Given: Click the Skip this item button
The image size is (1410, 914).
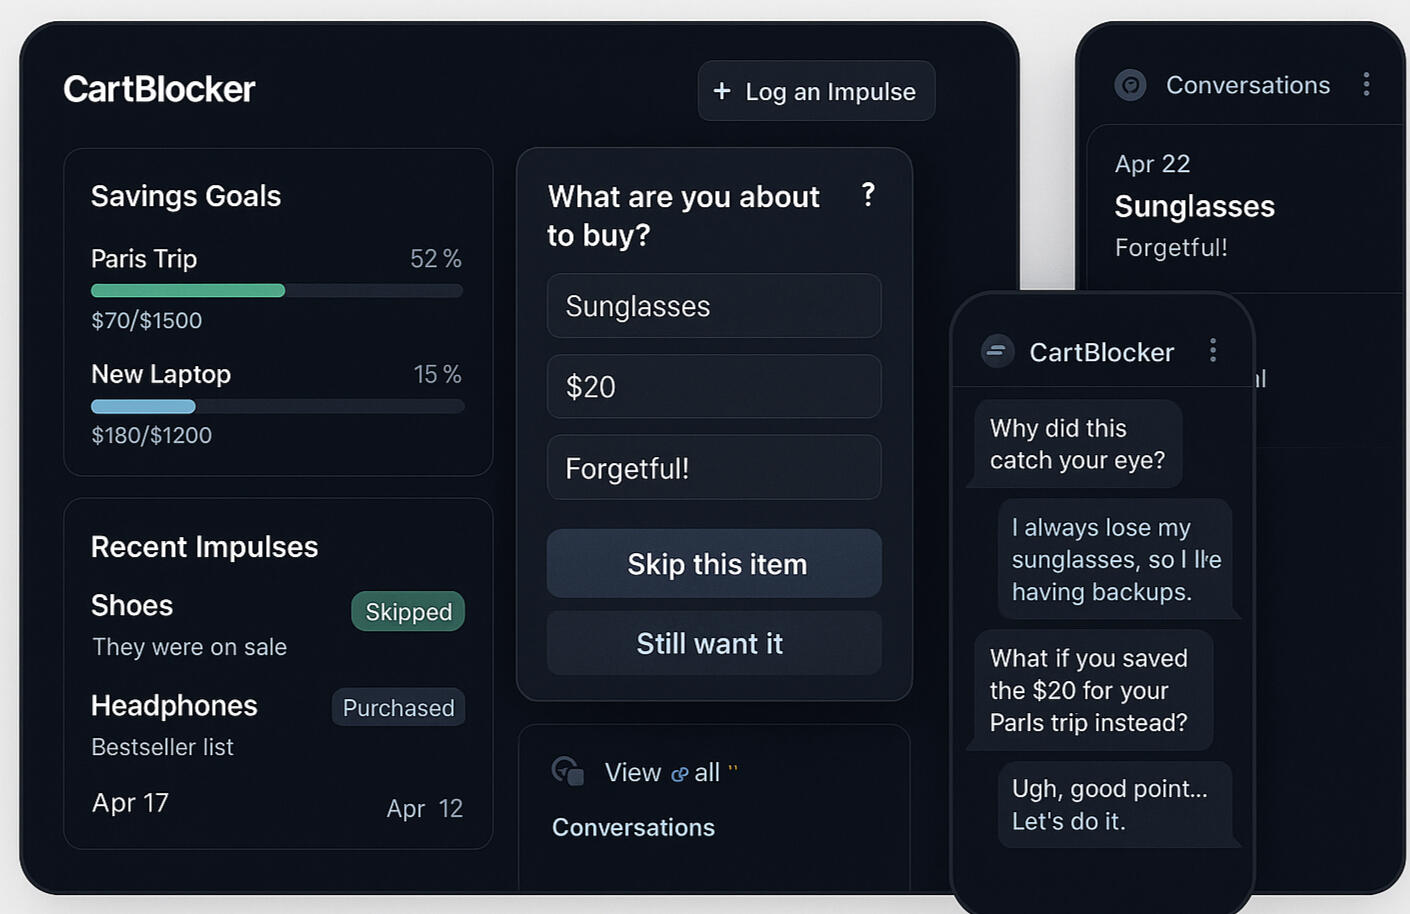Looking at the screenshot, I should click(x=714, y=564).
